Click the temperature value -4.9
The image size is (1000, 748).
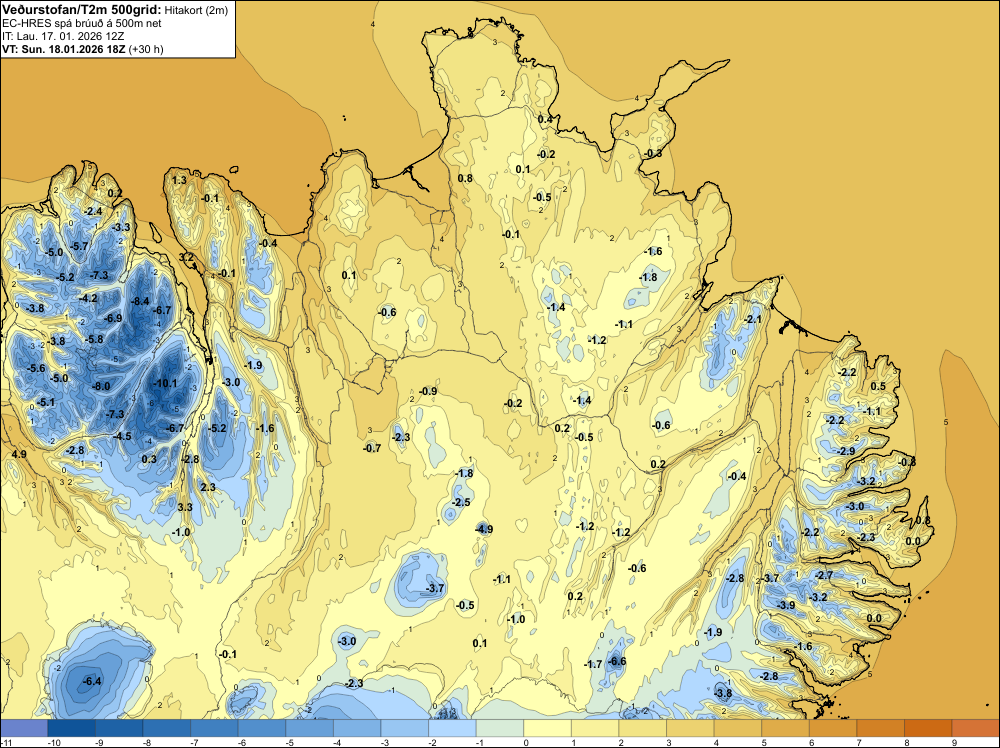pos(484,529)
